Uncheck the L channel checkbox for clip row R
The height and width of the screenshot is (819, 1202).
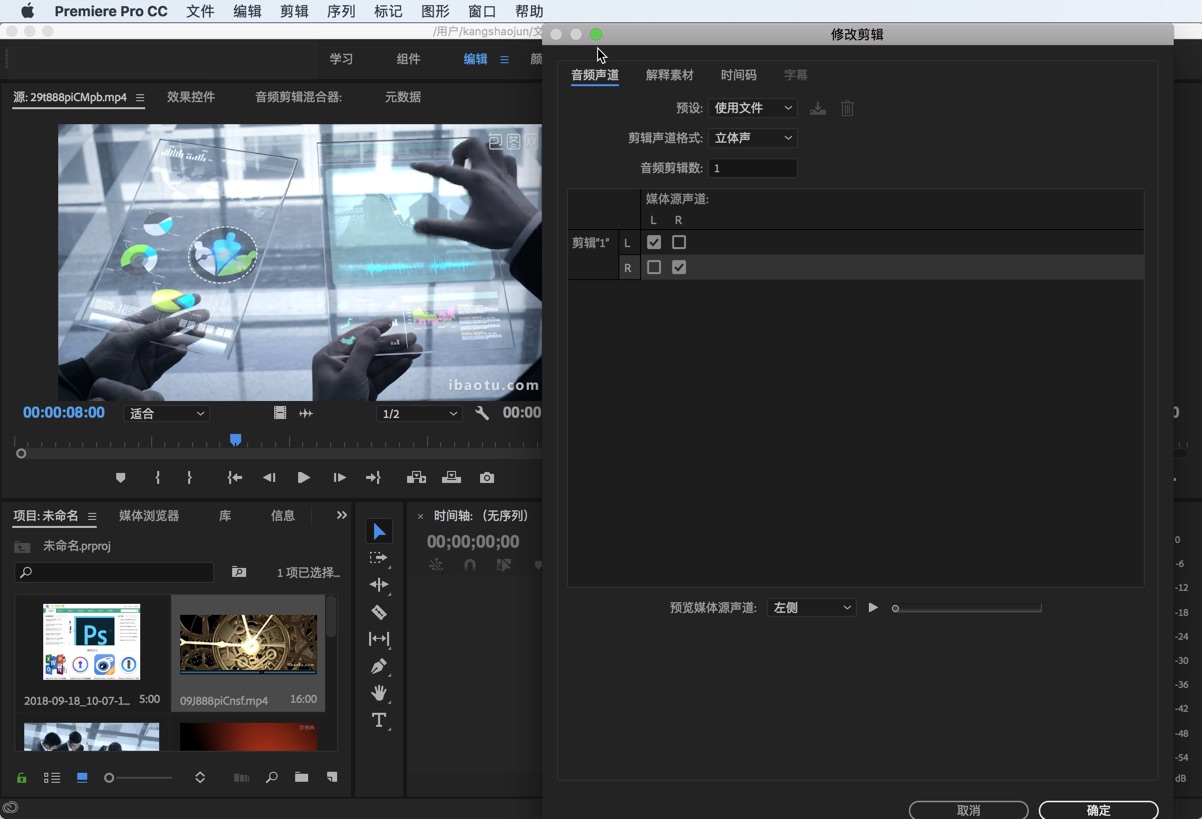[x=654, y=267]
